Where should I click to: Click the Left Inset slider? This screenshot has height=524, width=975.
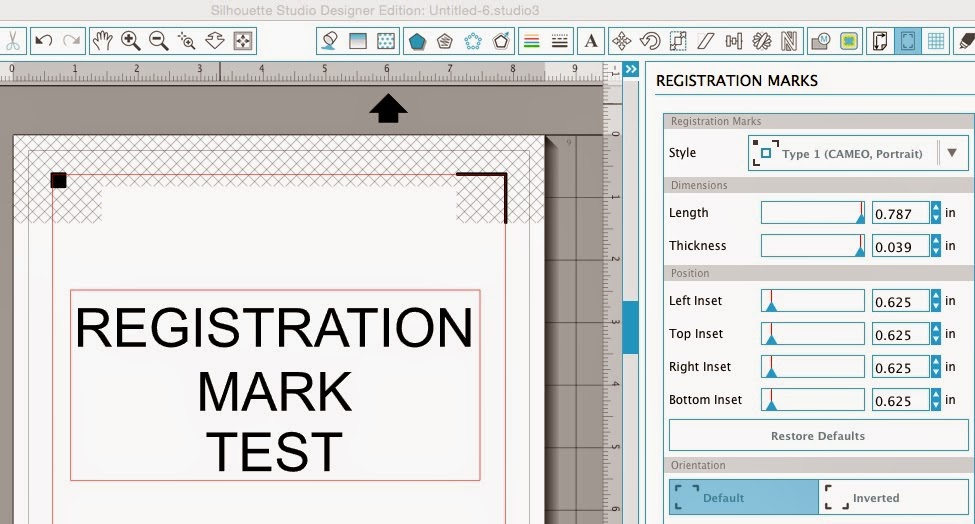click(x=813, y=301)
